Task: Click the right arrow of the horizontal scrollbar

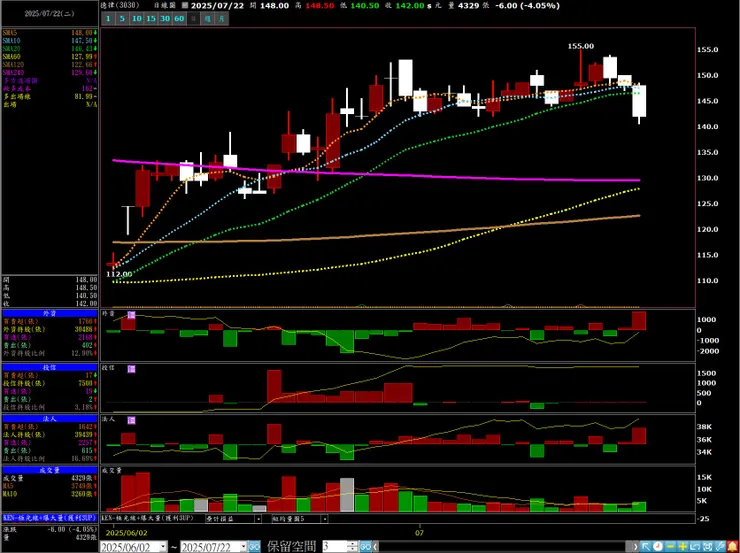Action: click(x=636, y=547)
